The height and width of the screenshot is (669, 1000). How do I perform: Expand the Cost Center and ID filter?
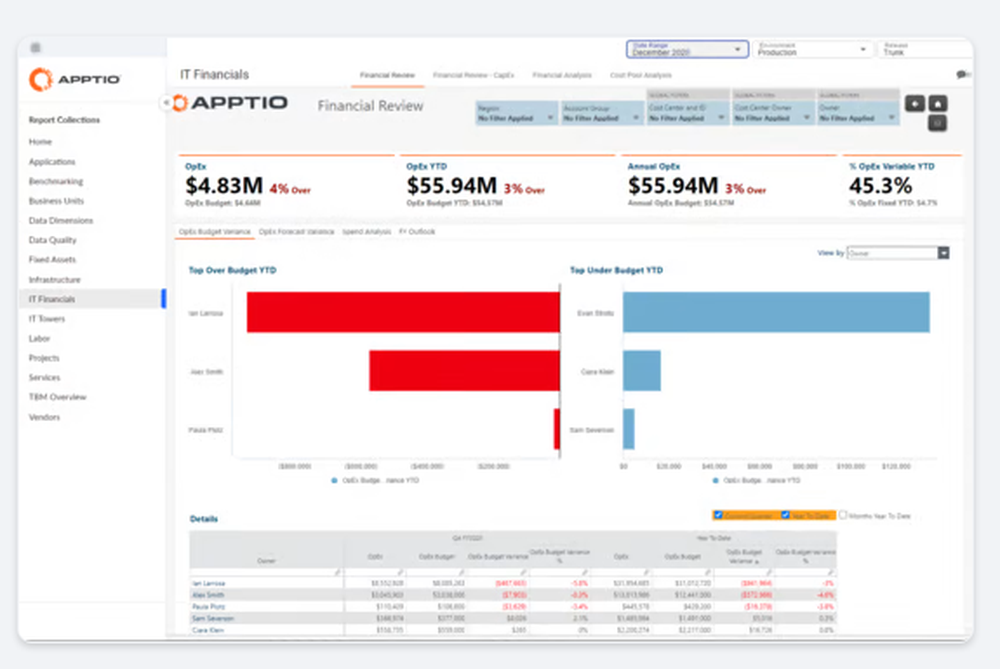[687, 114]
